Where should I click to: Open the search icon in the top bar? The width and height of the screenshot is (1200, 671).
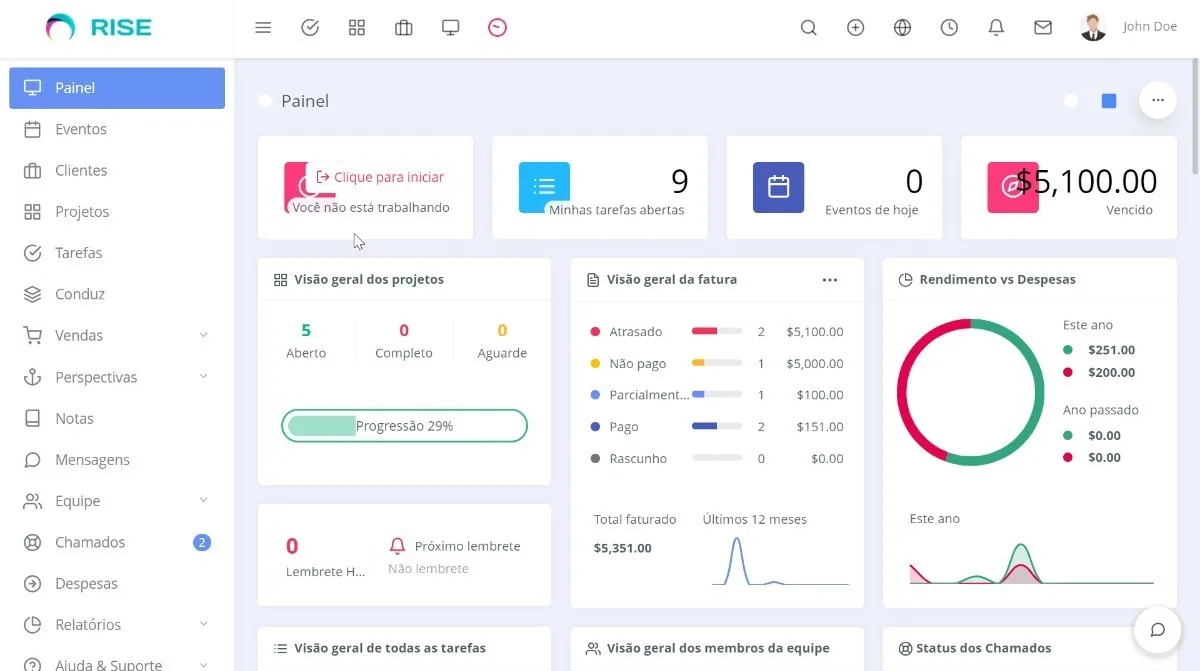coord(808,27)
